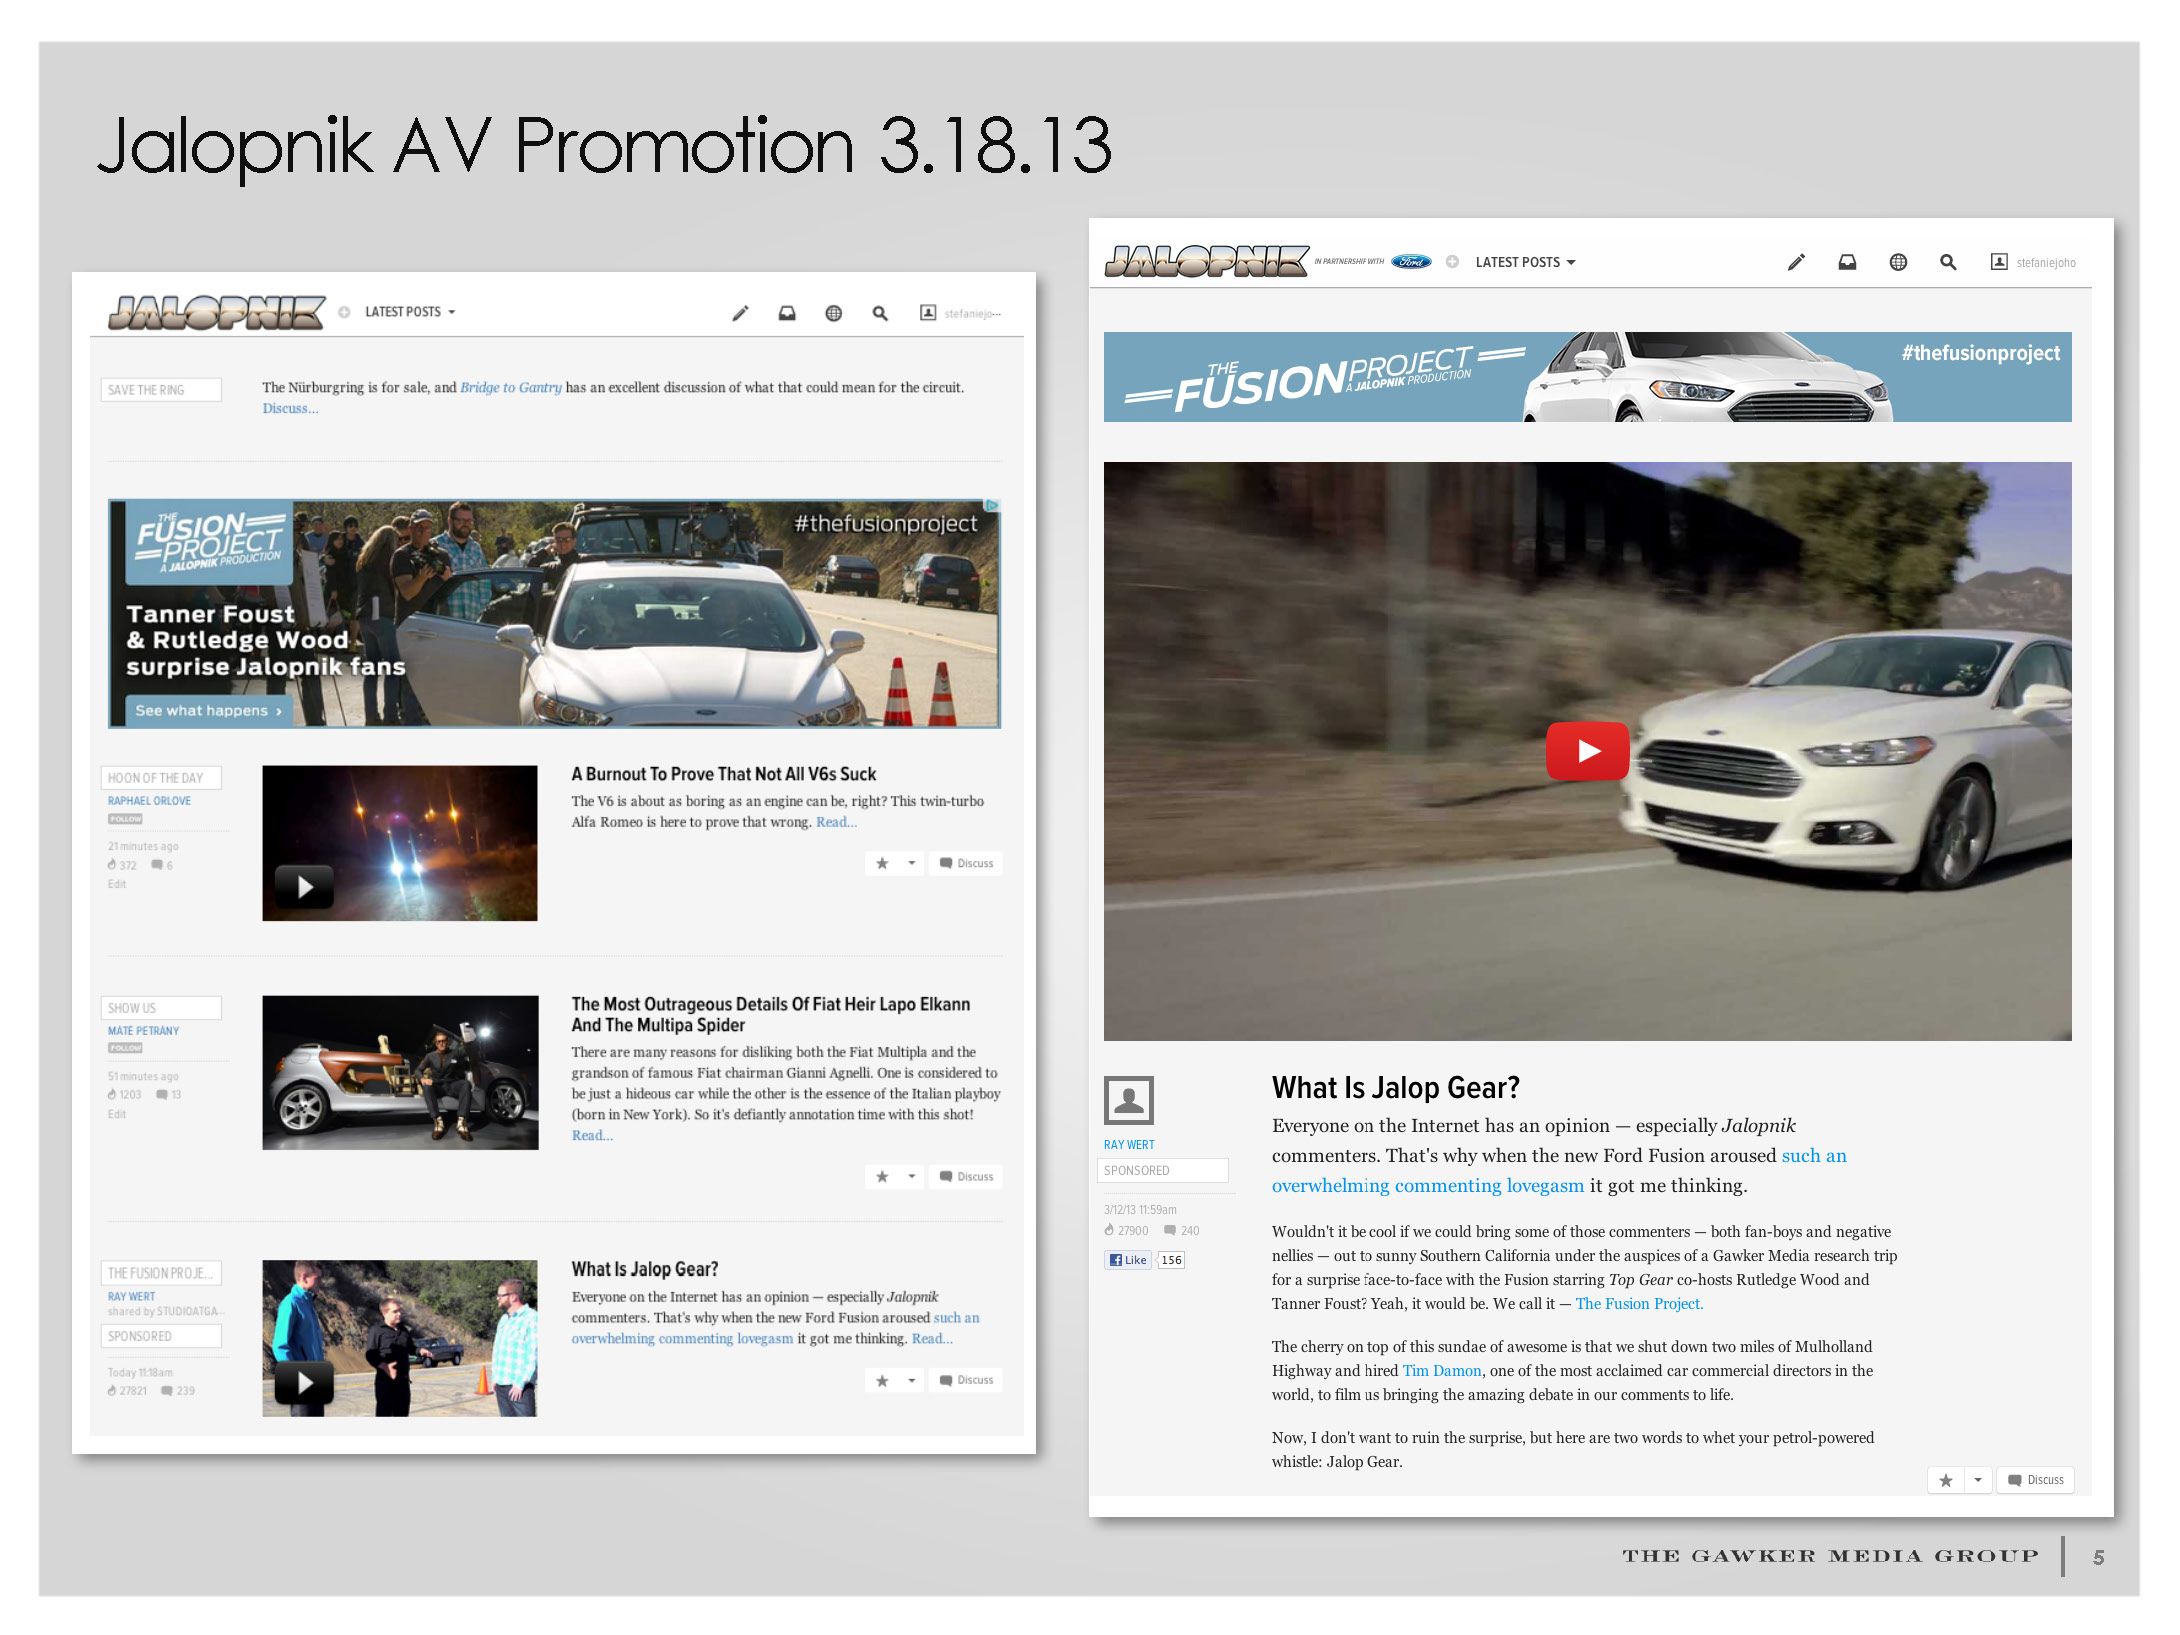Image resolution: width=2180 pixels, height=1635 pixels.
Task: Click the Jalopnik logo in right window
Action: pyautogui.click(x=1206, y=261)
